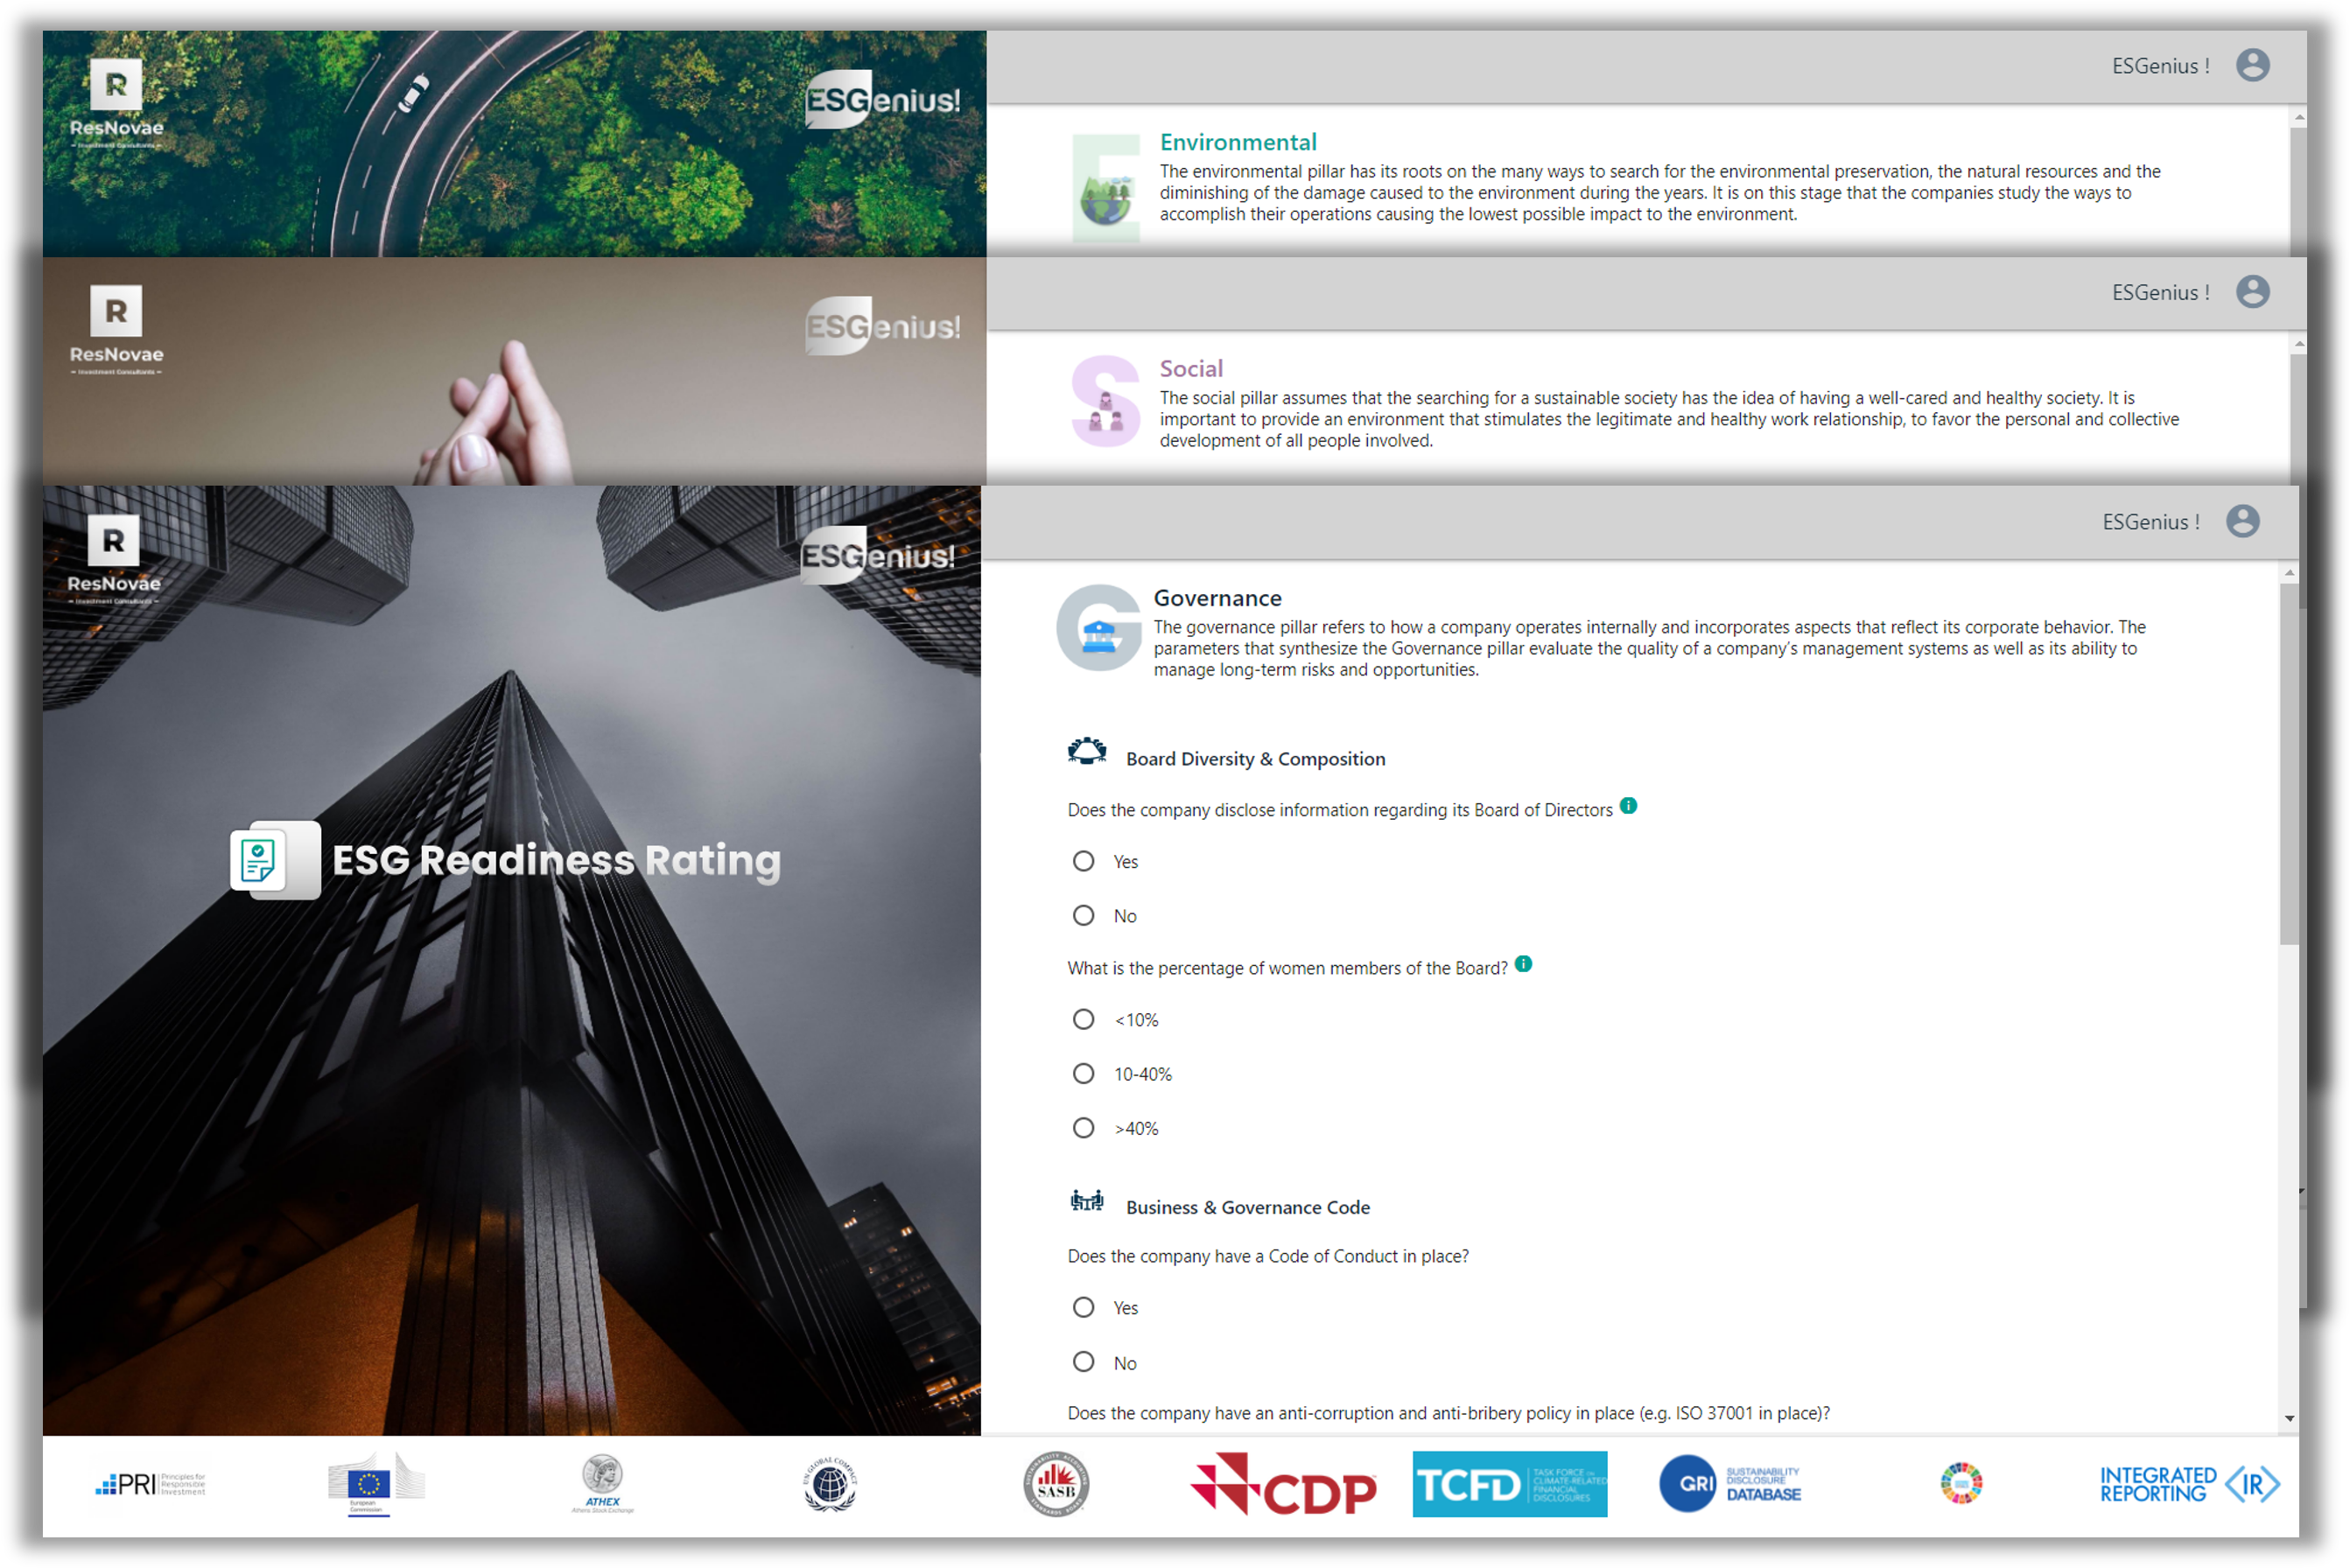The width and height of the screenshot is (2350, 1568).
Task: Click the ResNovae "R" logo
Action: pos(112,540)
